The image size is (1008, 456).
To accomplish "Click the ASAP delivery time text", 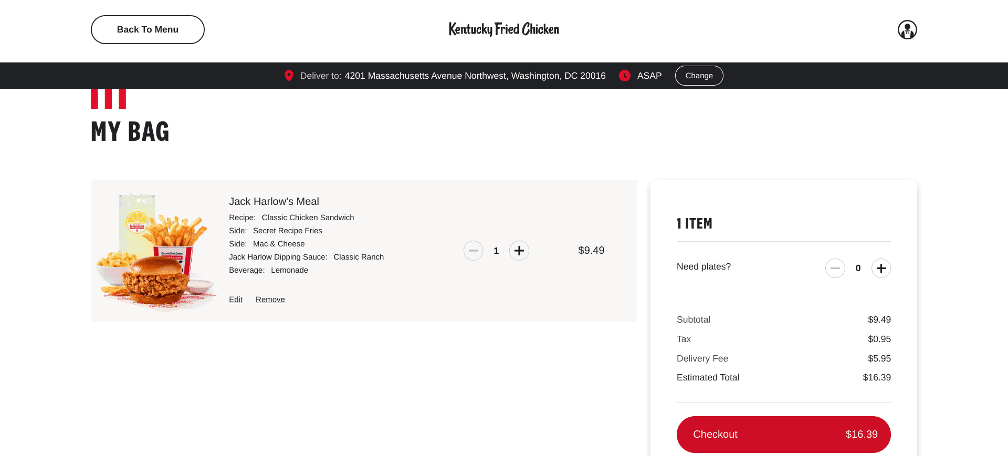I will coord(649,76).
